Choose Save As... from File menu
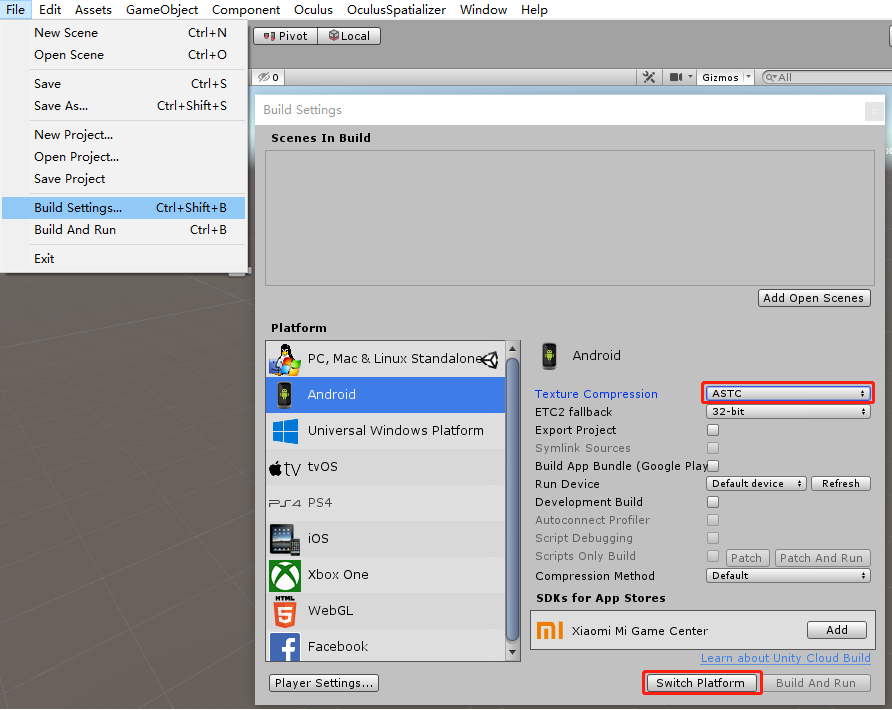Screen dimensions: 892x710 pos(123,106)
